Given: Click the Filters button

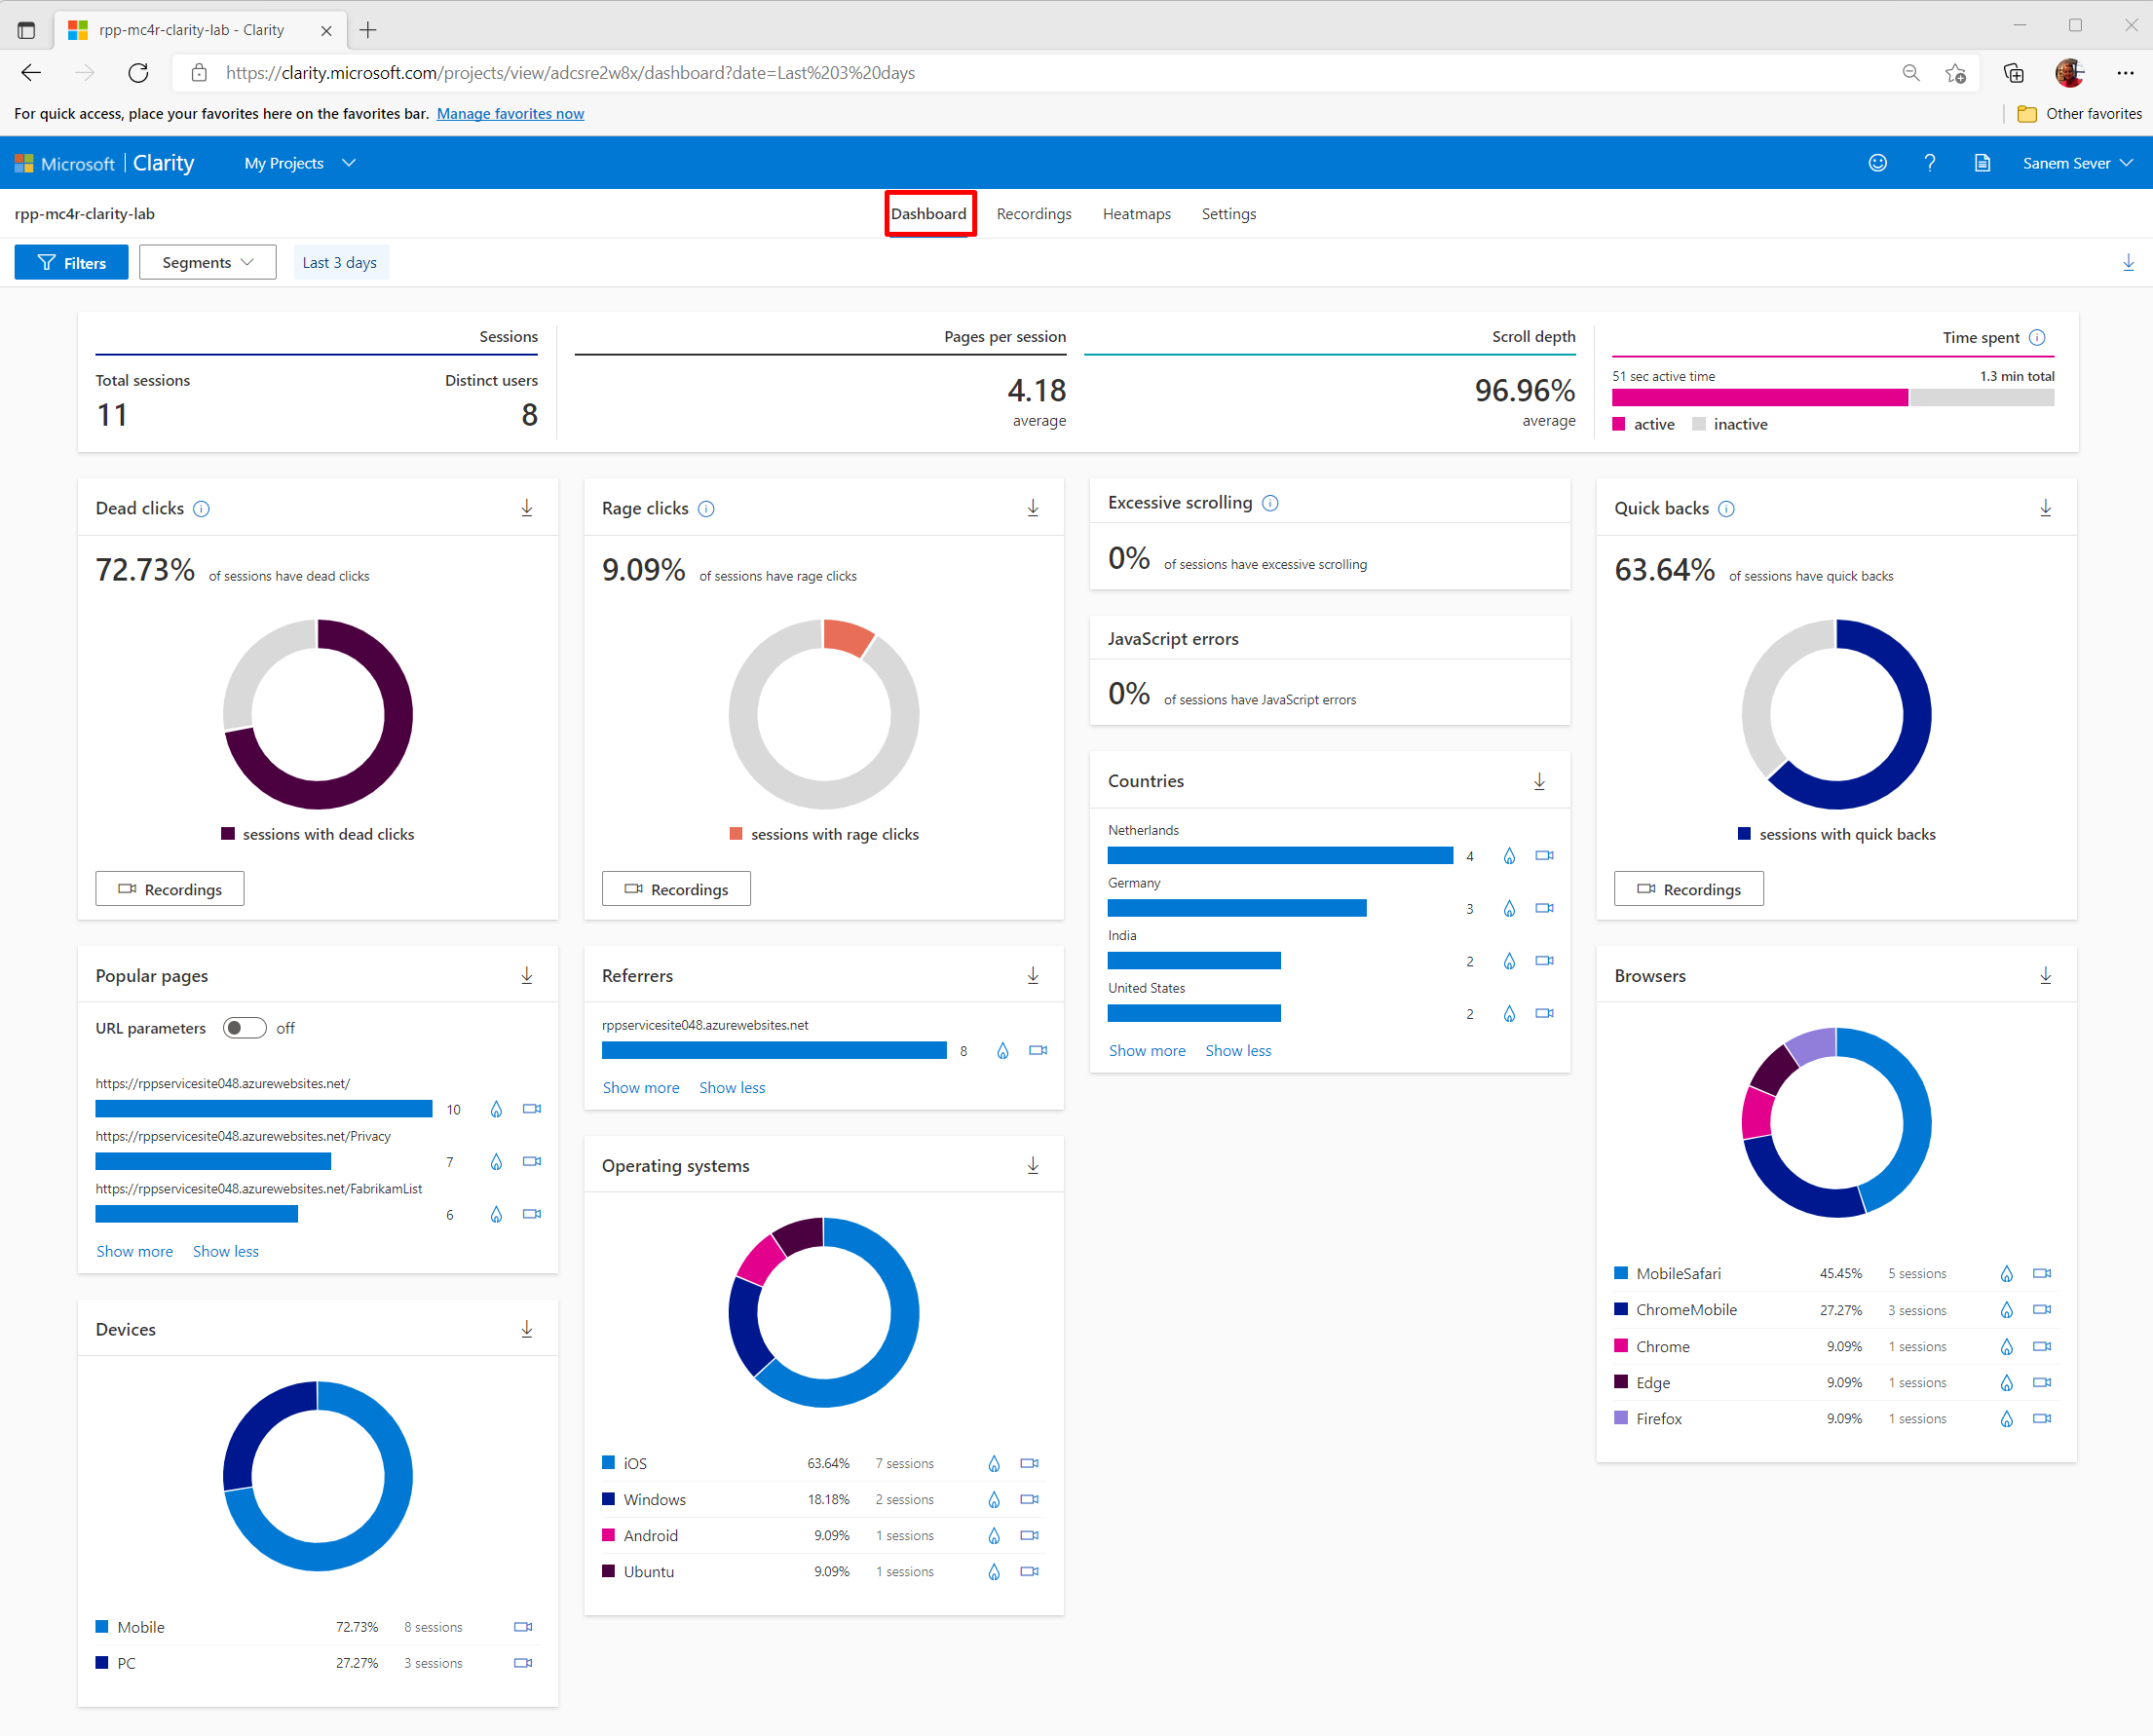Looking at the screenshot, I should pos(71,262).
